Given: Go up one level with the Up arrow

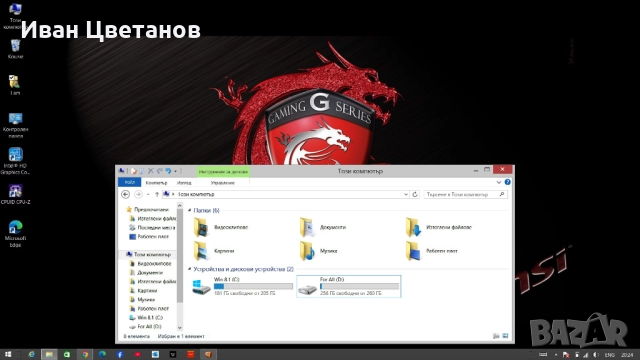Looking at the screenshot, I should pyautogui.click(x=157, y=194).
